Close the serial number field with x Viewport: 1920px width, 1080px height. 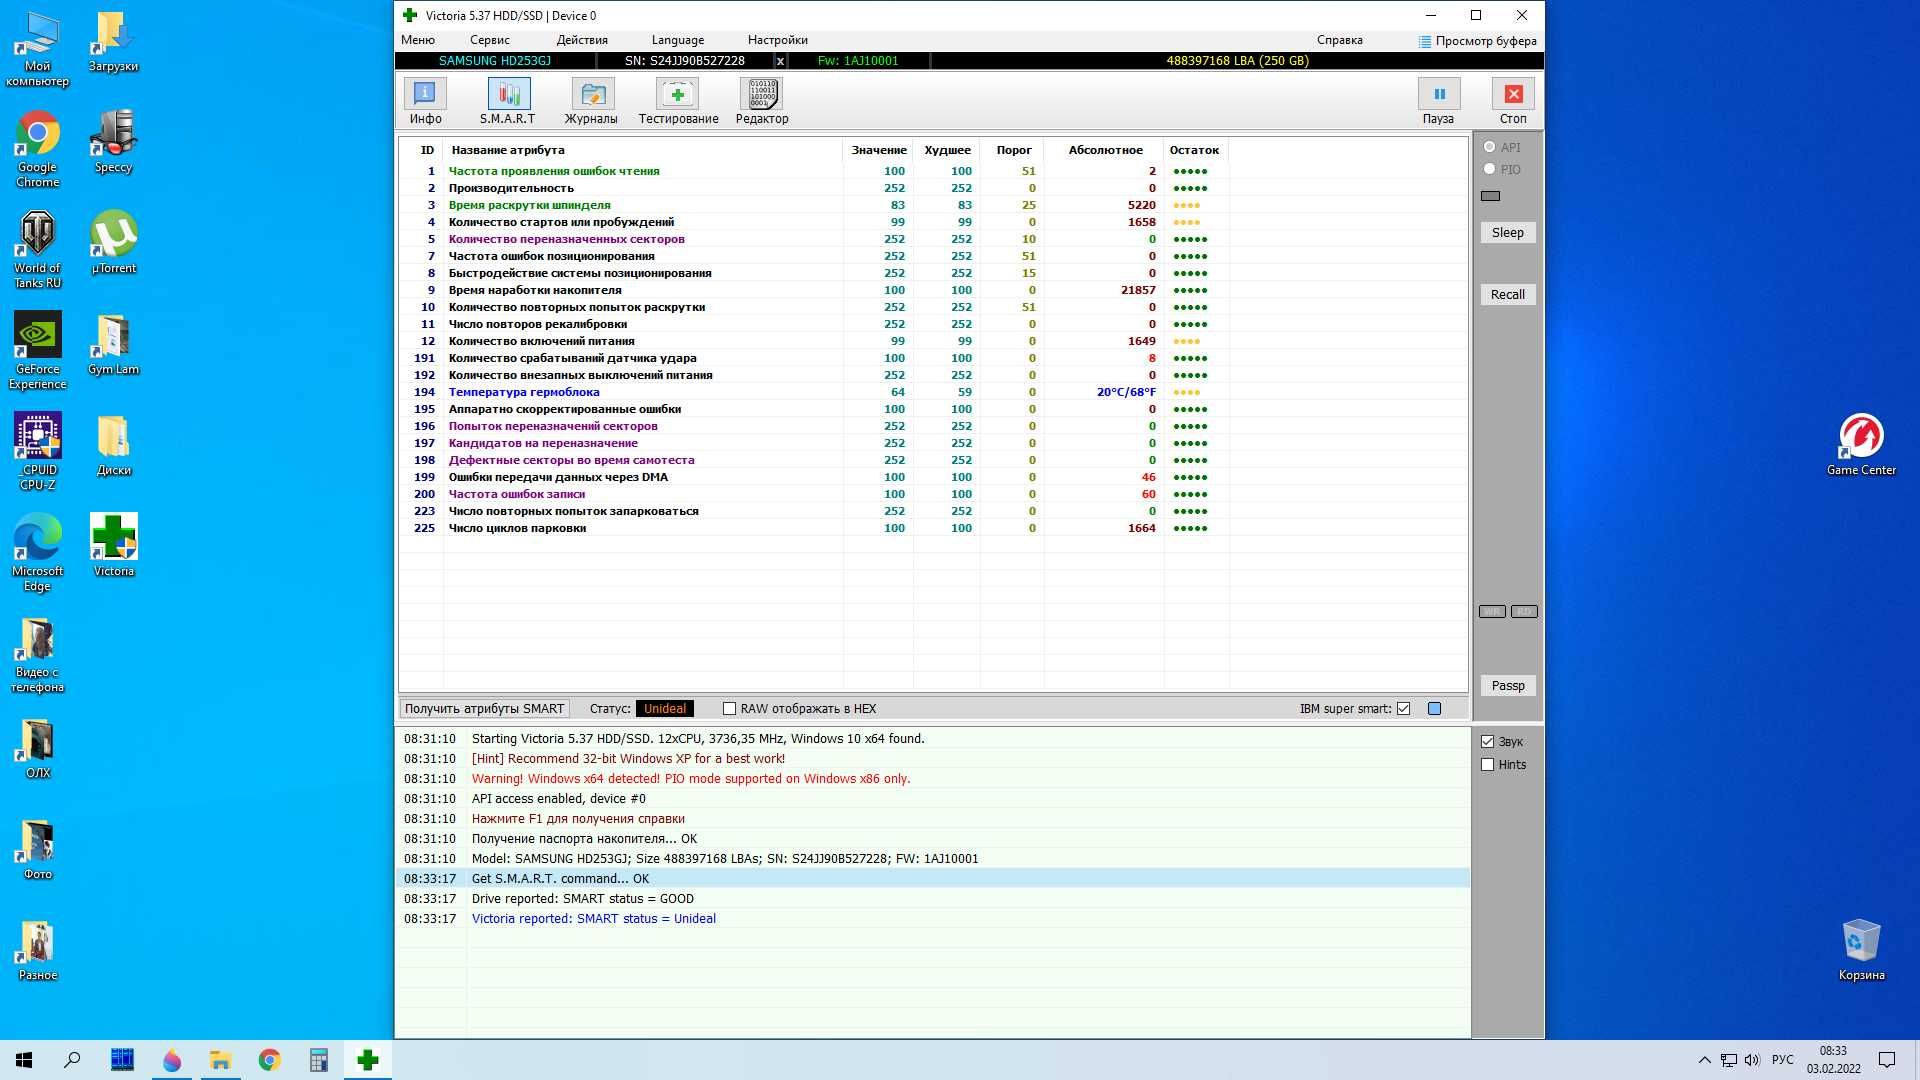(x=780, y=61)
